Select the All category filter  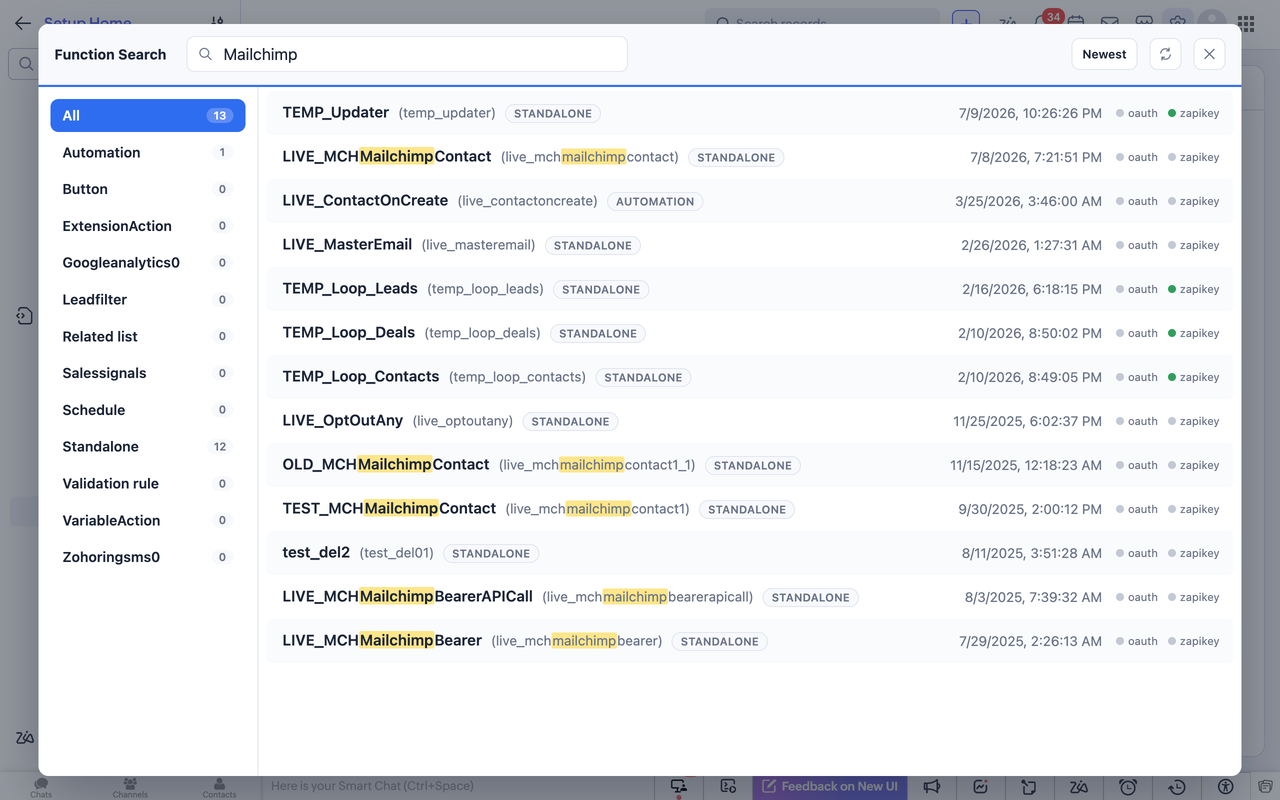(148, 116)
